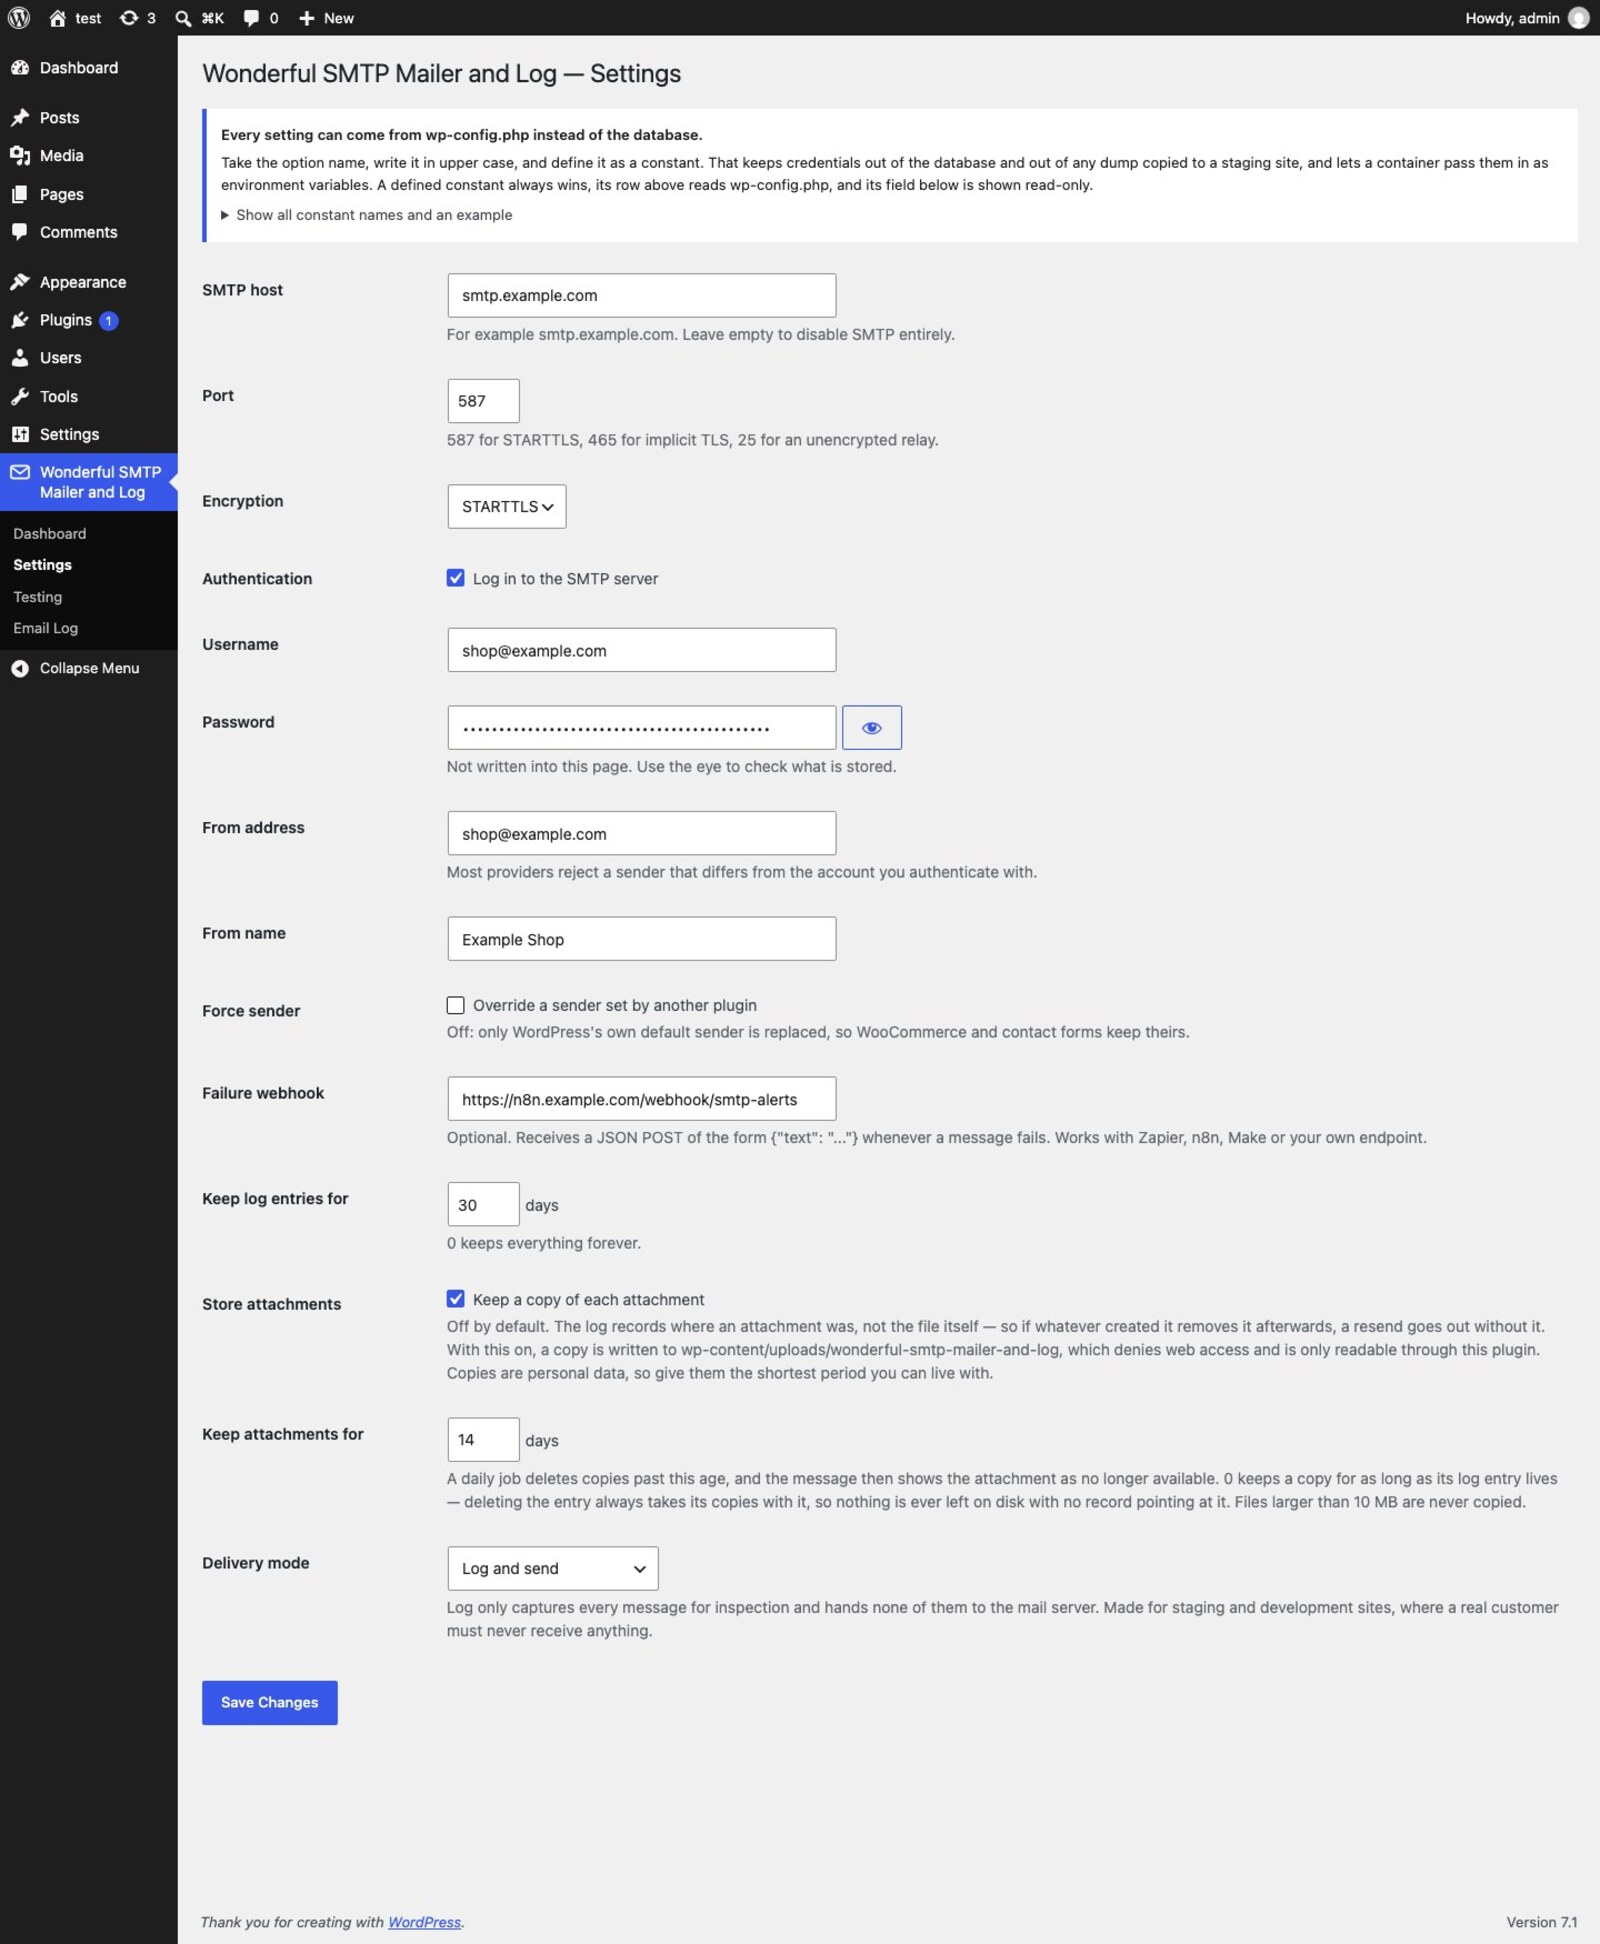Enable Override a sender set by another plugin
Image resolution: width=1600 pixels, height=1944 pixels.
click(x=455, y=1005)
